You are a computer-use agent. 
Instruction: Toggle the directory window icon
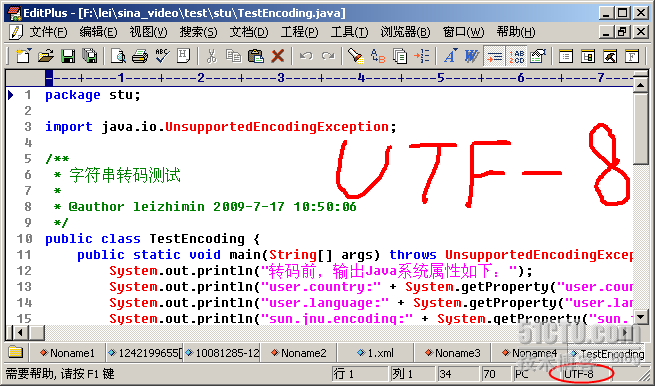(x=588, y=56)
